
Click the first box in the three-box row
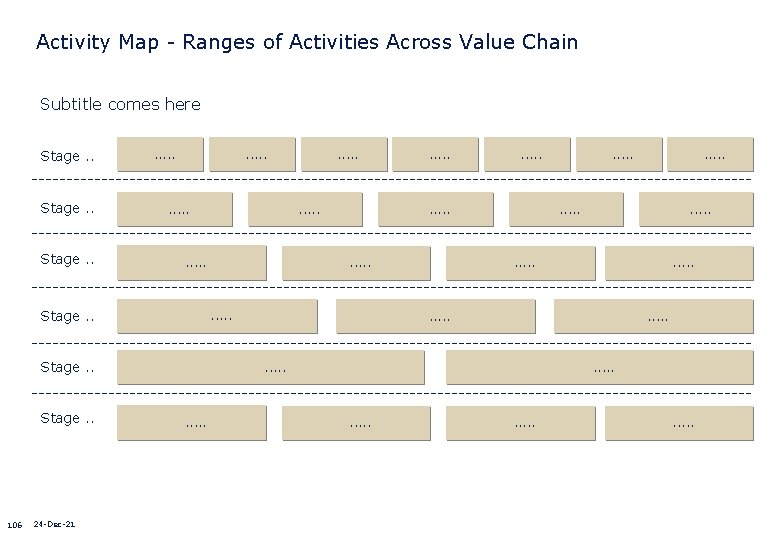218,316
